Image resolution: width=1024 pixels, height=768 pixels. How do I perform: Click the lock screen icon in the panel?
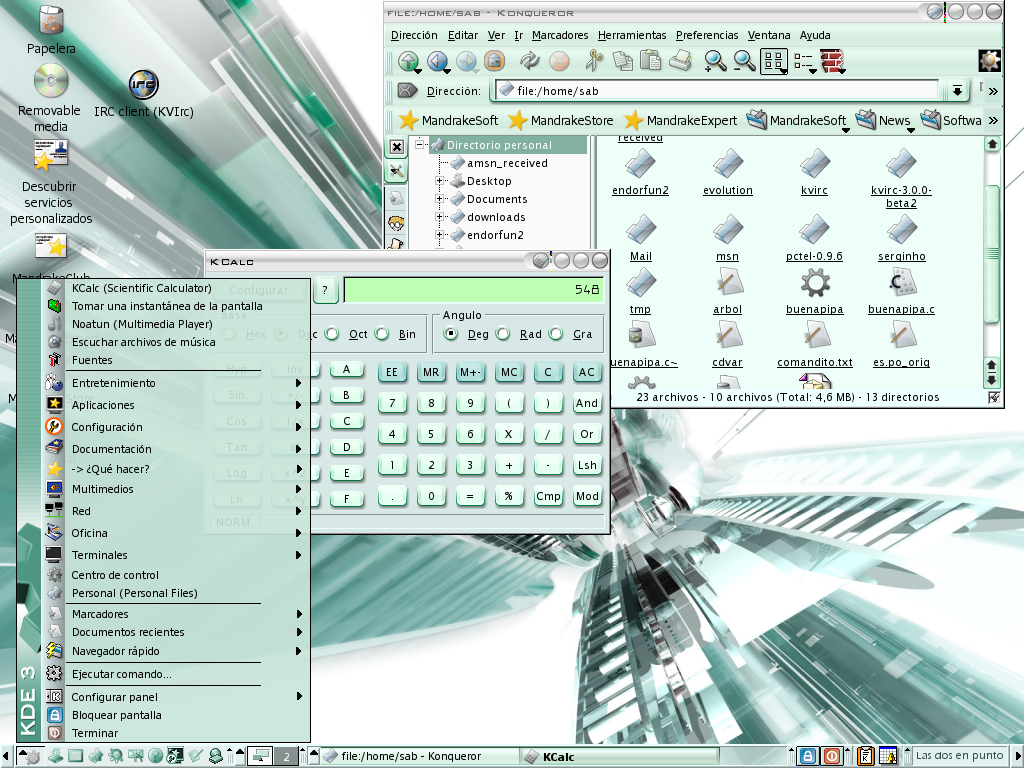click(807, 756)
